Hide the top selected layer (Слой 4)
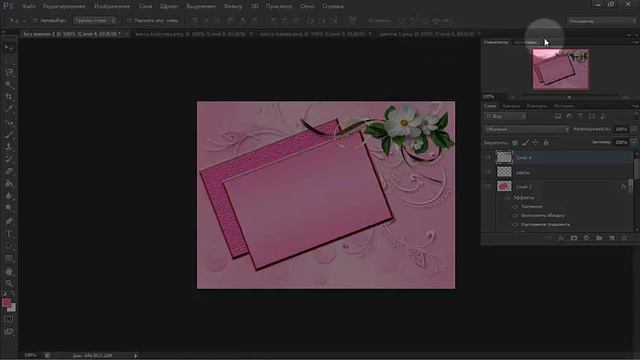Screen dimensions: 640x360 click(488, 157)
